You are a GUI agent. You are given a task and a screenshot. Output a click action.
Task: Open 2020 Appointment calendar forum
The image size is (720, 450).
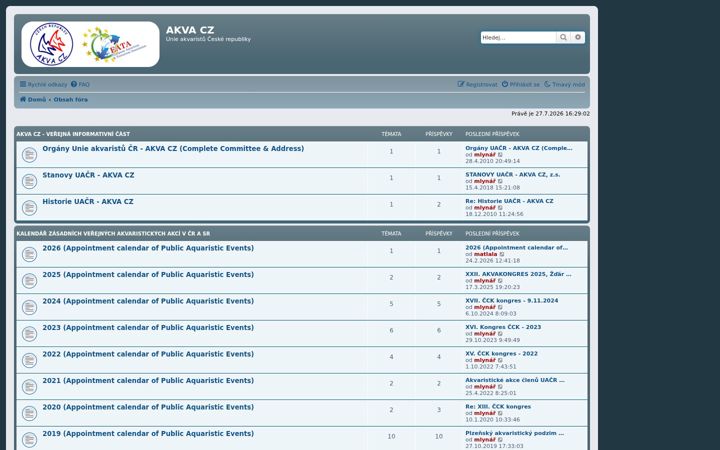[148, 407]
